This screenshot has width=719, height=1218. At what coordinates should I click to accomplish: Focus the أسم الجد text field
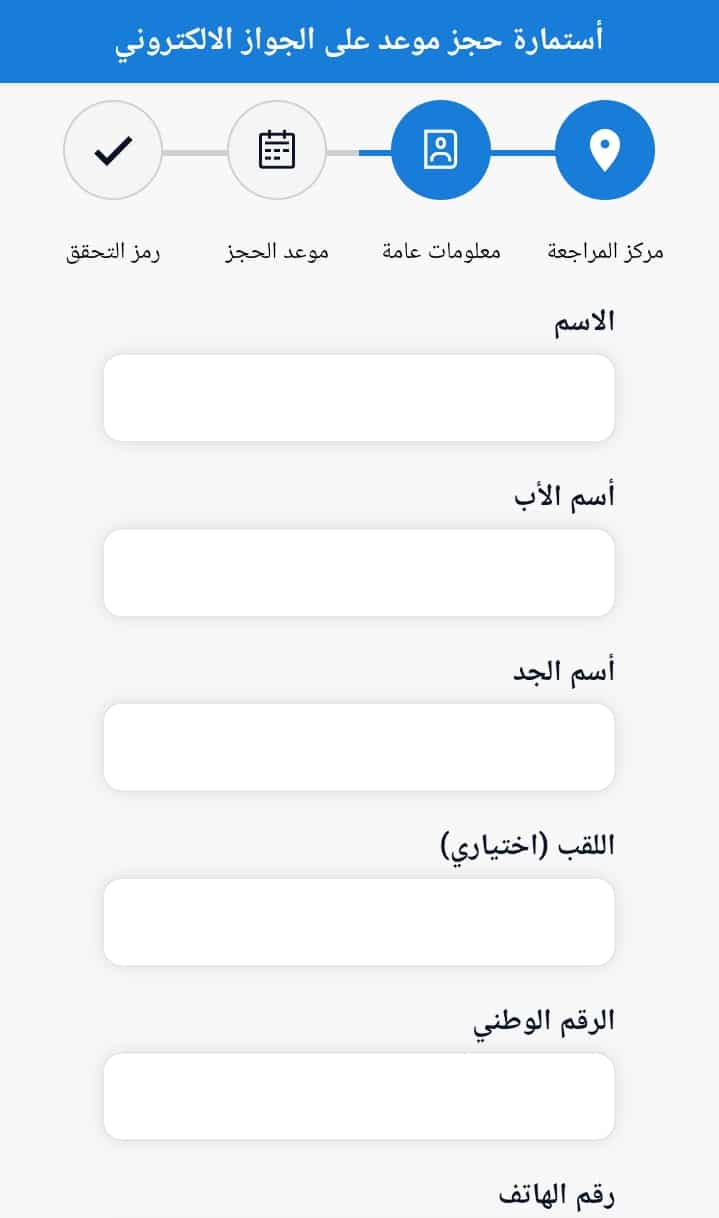point(358,747)
